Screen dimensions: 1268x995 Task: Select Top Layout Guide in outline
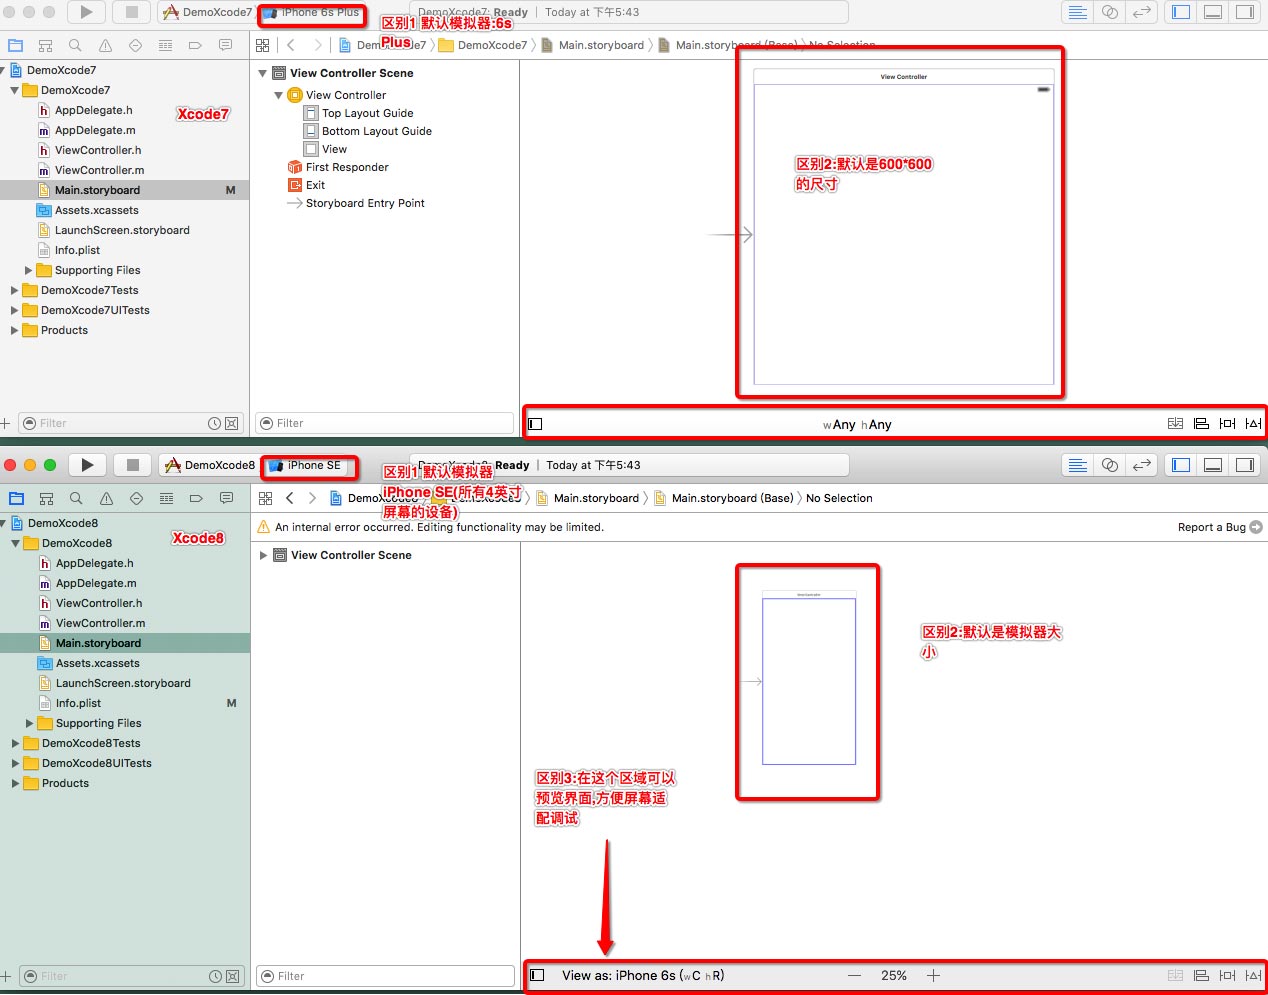pos(368,113)
